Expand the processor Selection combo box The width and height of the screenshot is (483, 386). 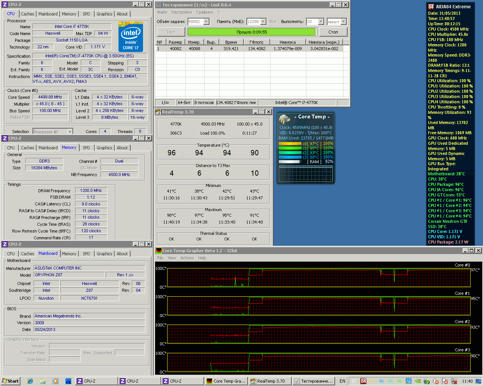click(x=52, y=131)
